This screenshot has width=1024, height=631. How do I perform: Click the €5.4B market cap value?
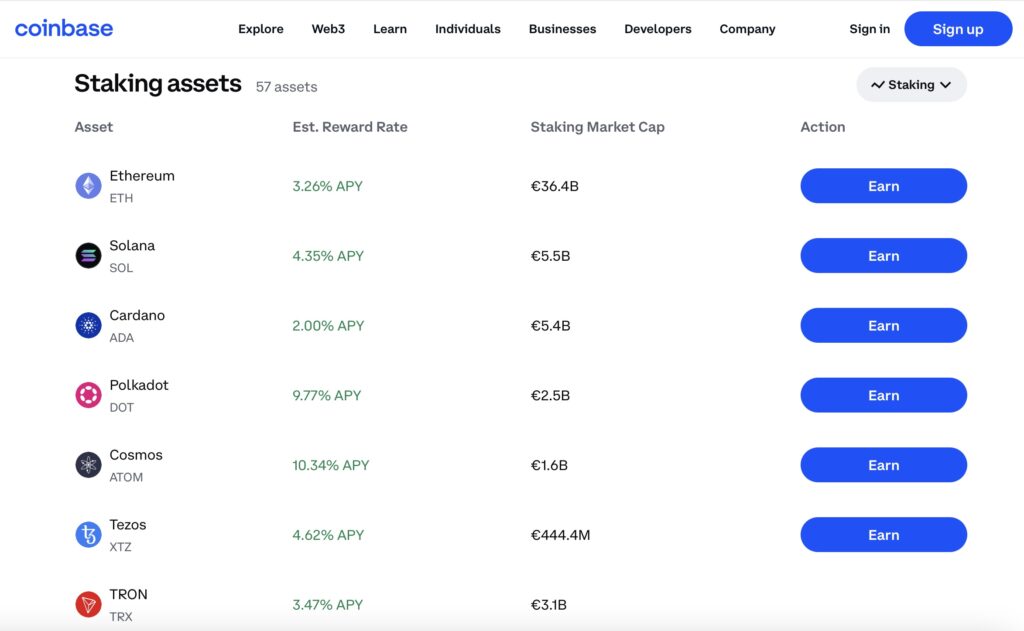coord(550,326)
